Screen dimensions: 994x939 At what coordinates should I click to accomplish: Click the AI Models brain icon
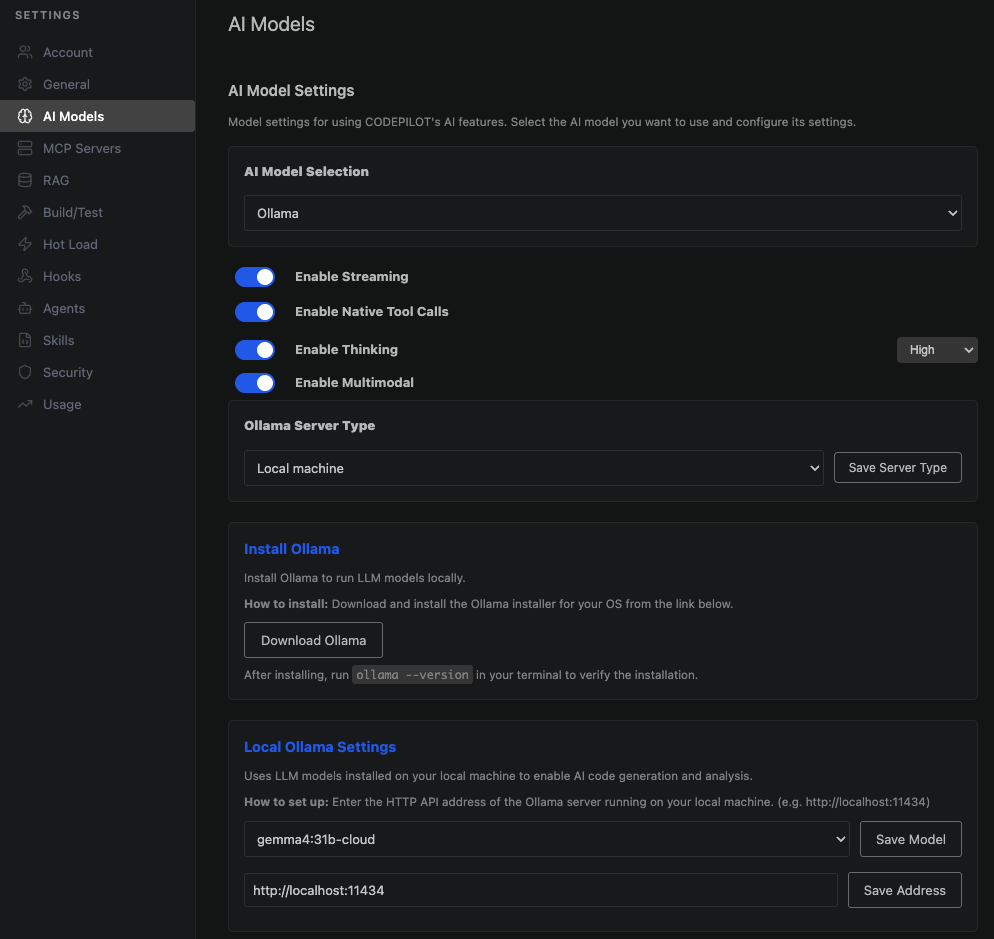pos(25,116)
